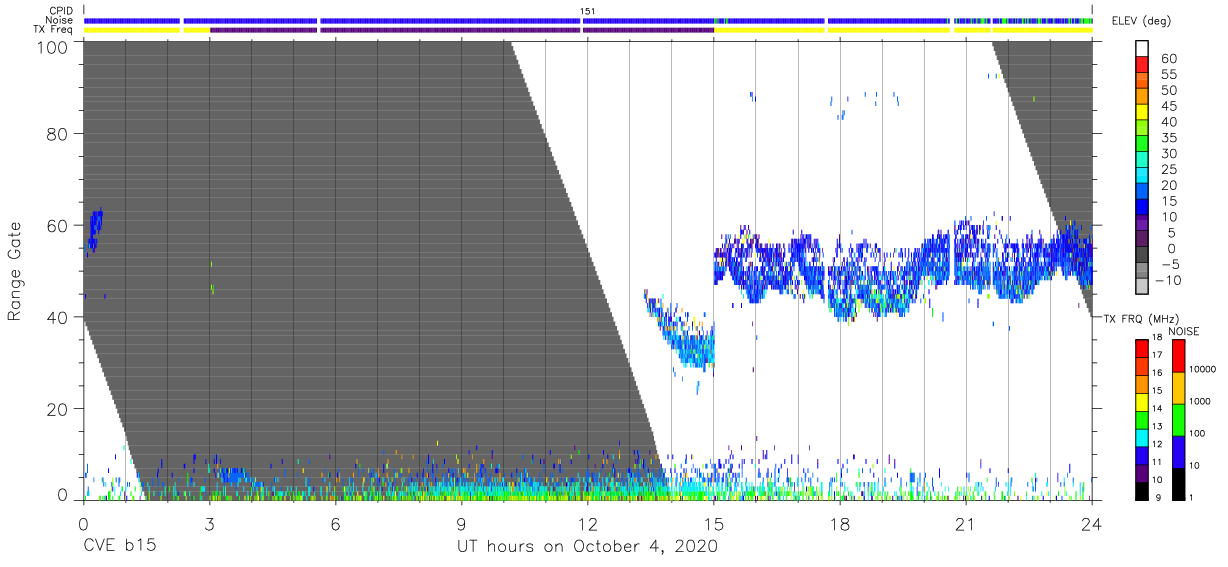1228x567 pixels.
Task: Select the red swatch in TX FRQ colorbar
Action: pos(1142,349)
